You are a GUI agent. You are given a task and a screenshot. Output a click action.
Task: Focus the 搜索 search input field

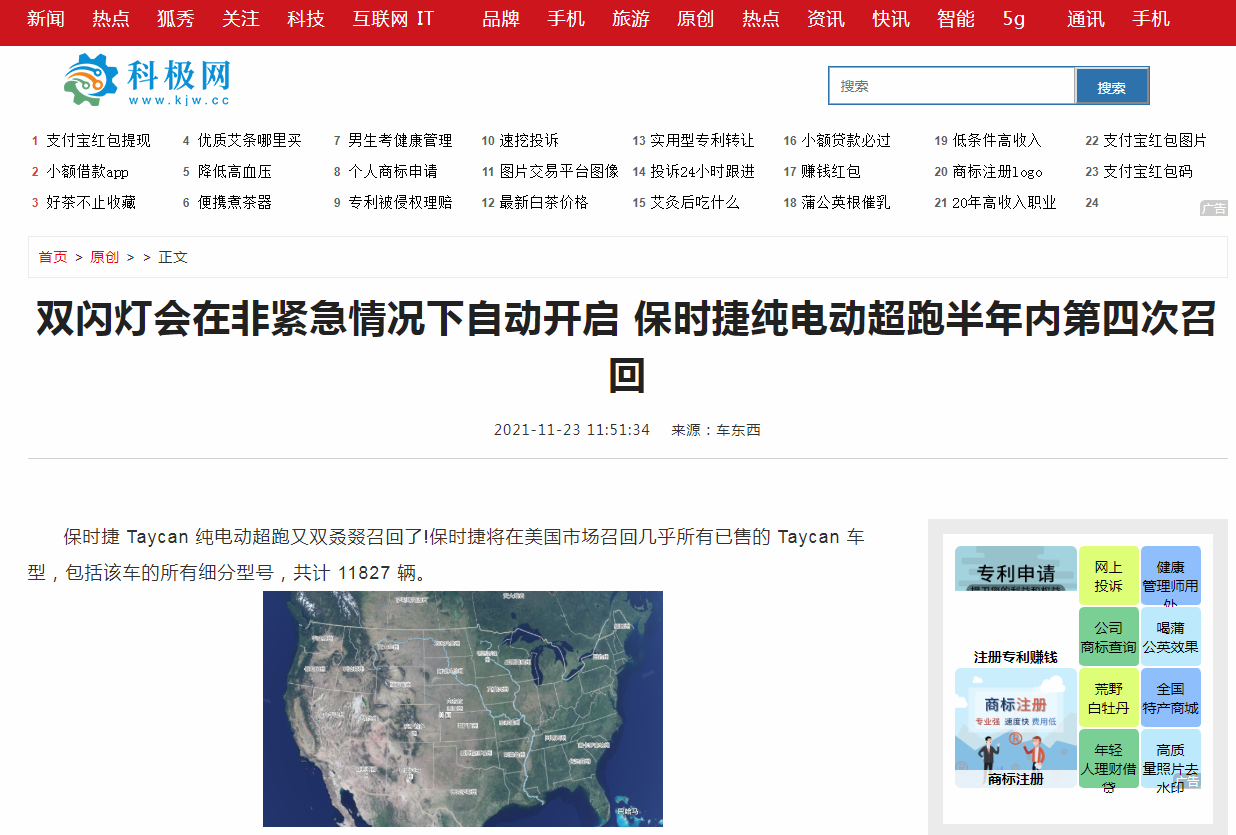point(952,86)
